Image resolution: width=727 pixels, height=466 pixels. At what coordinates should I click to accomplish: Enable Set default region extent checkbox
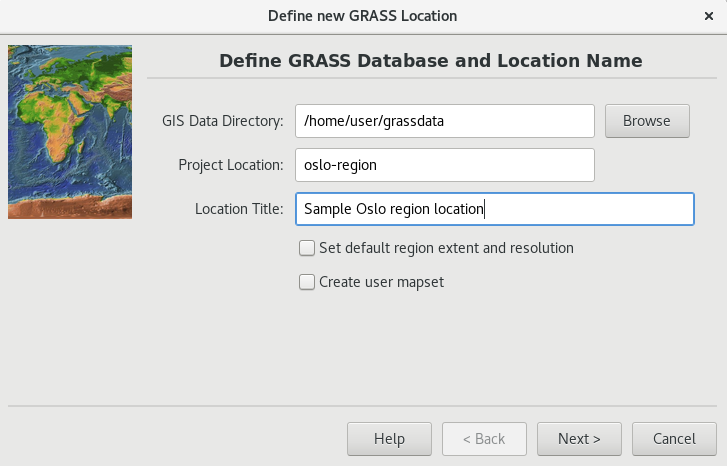[306, 248]
